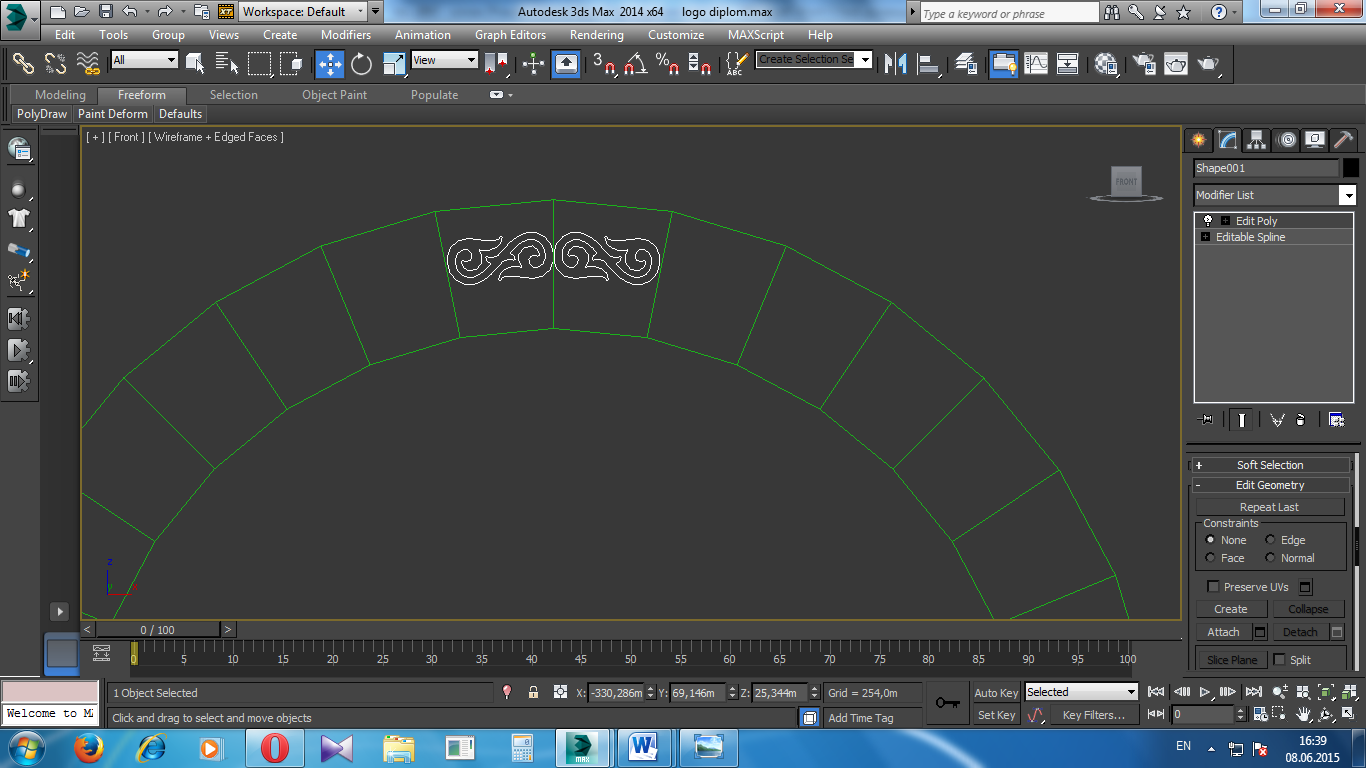Click the Render Production teapot icon

coord(1208,63)
